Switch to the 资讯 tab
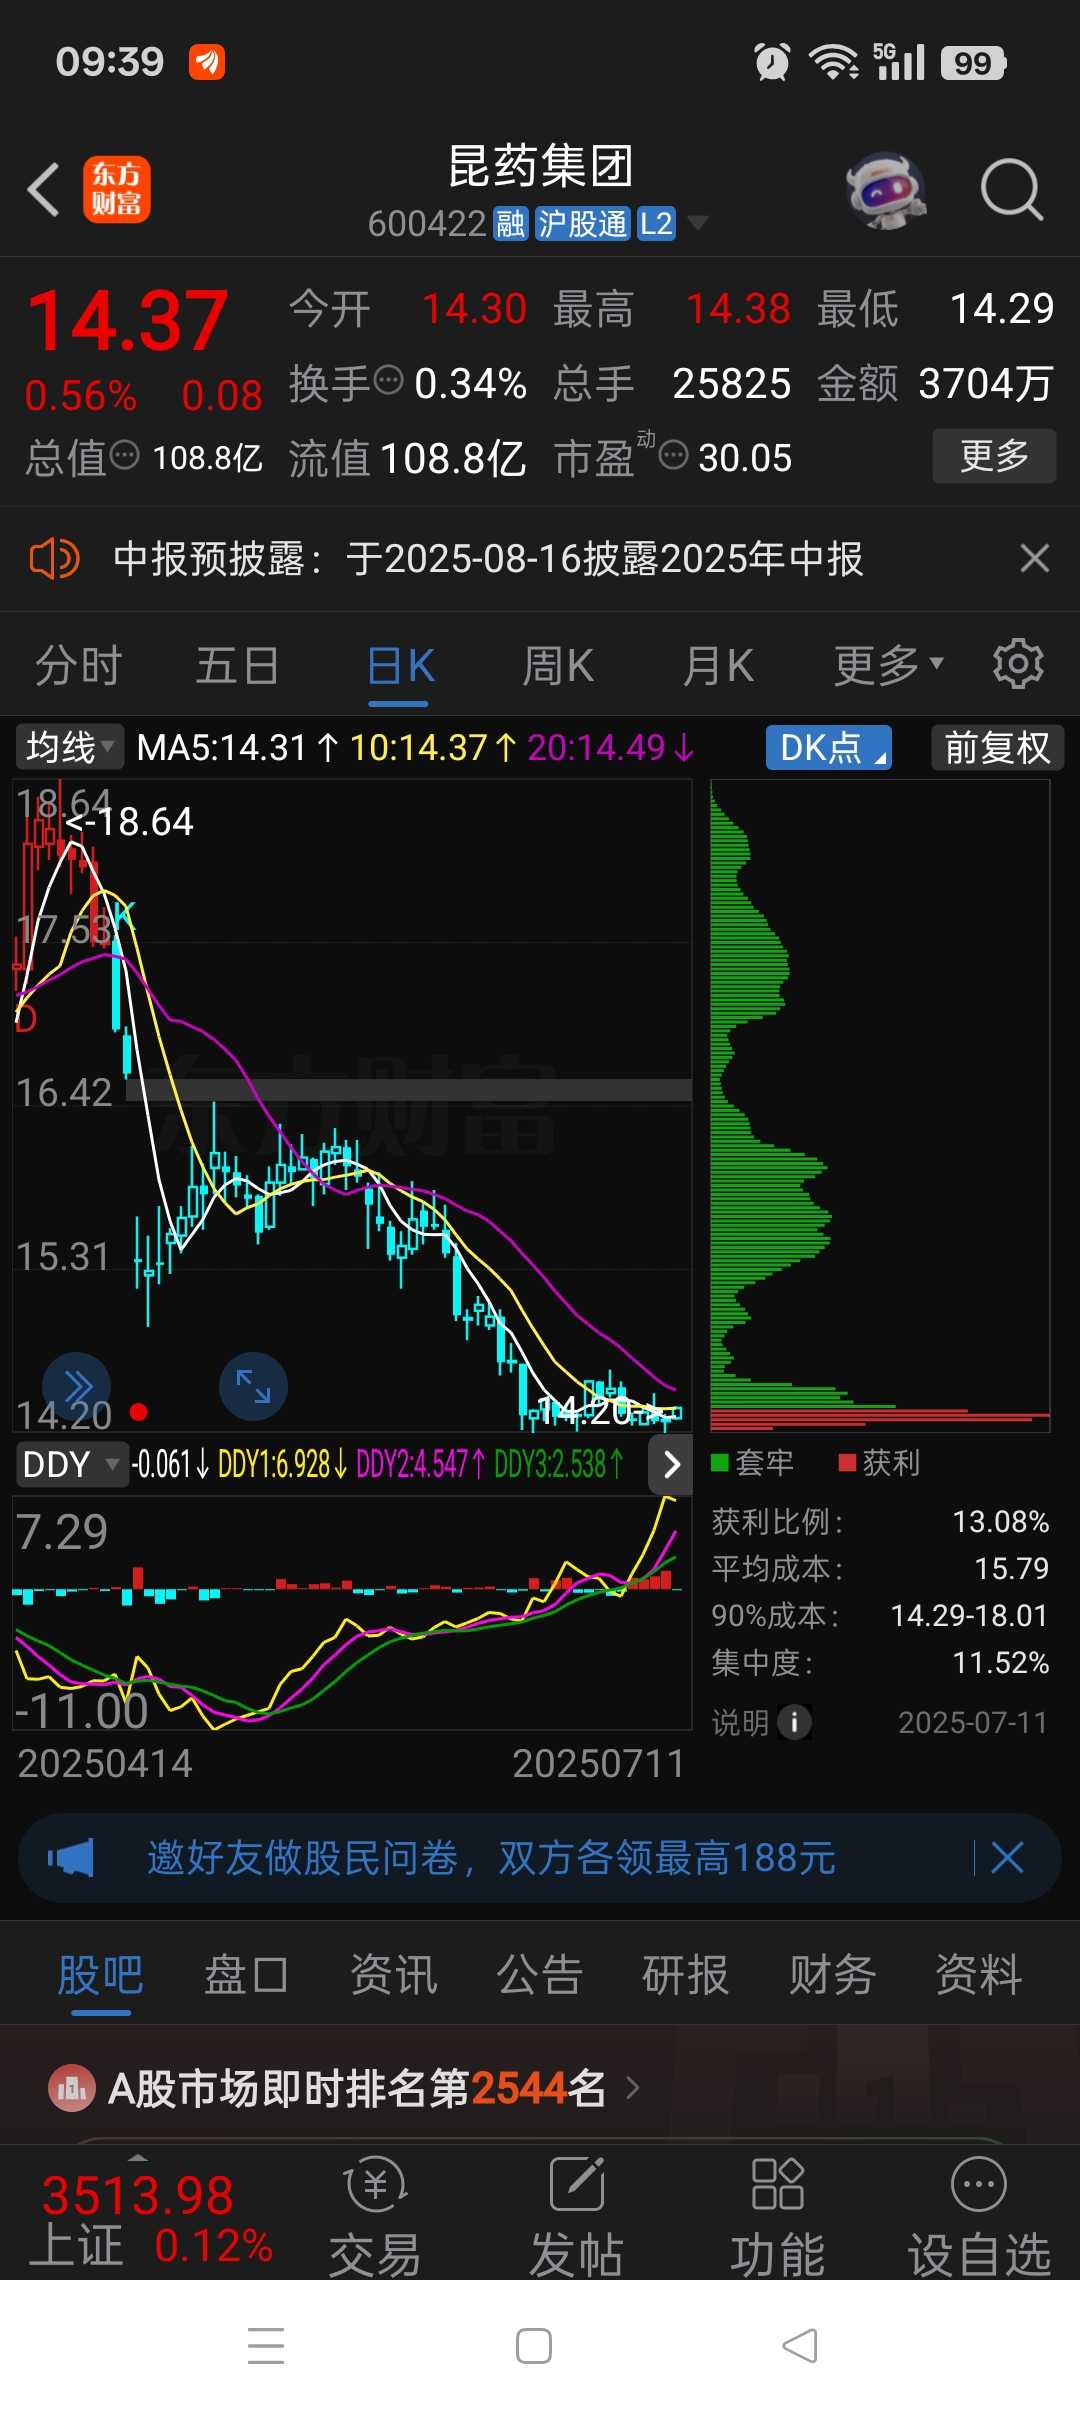The width and height of the screenshot is (1080, 2412). pos(393,1975)
